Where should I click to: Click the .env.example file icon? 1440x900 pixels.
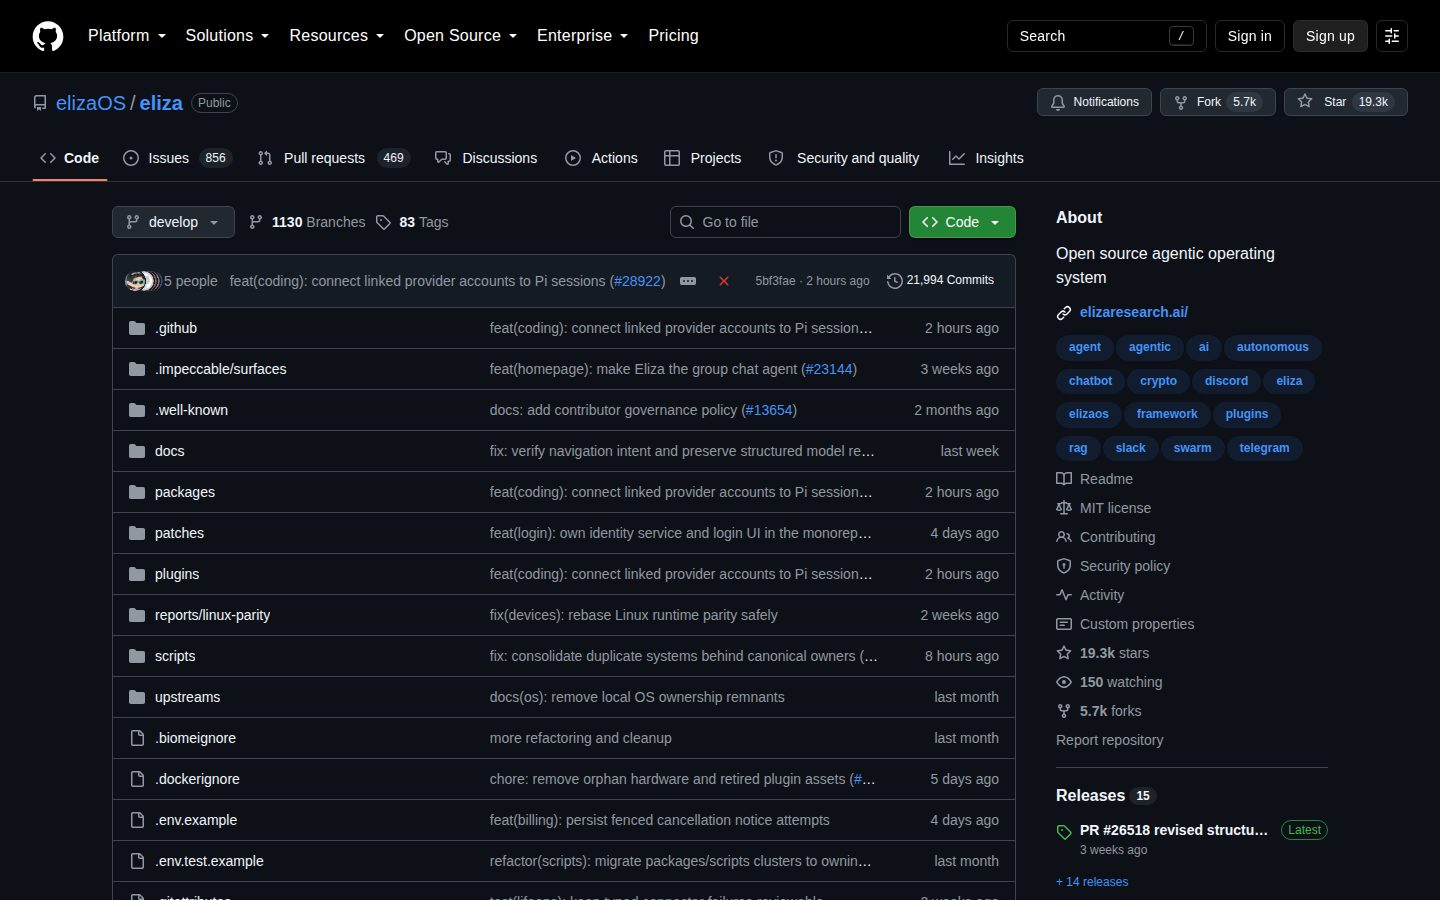click(x=137, y=820)
